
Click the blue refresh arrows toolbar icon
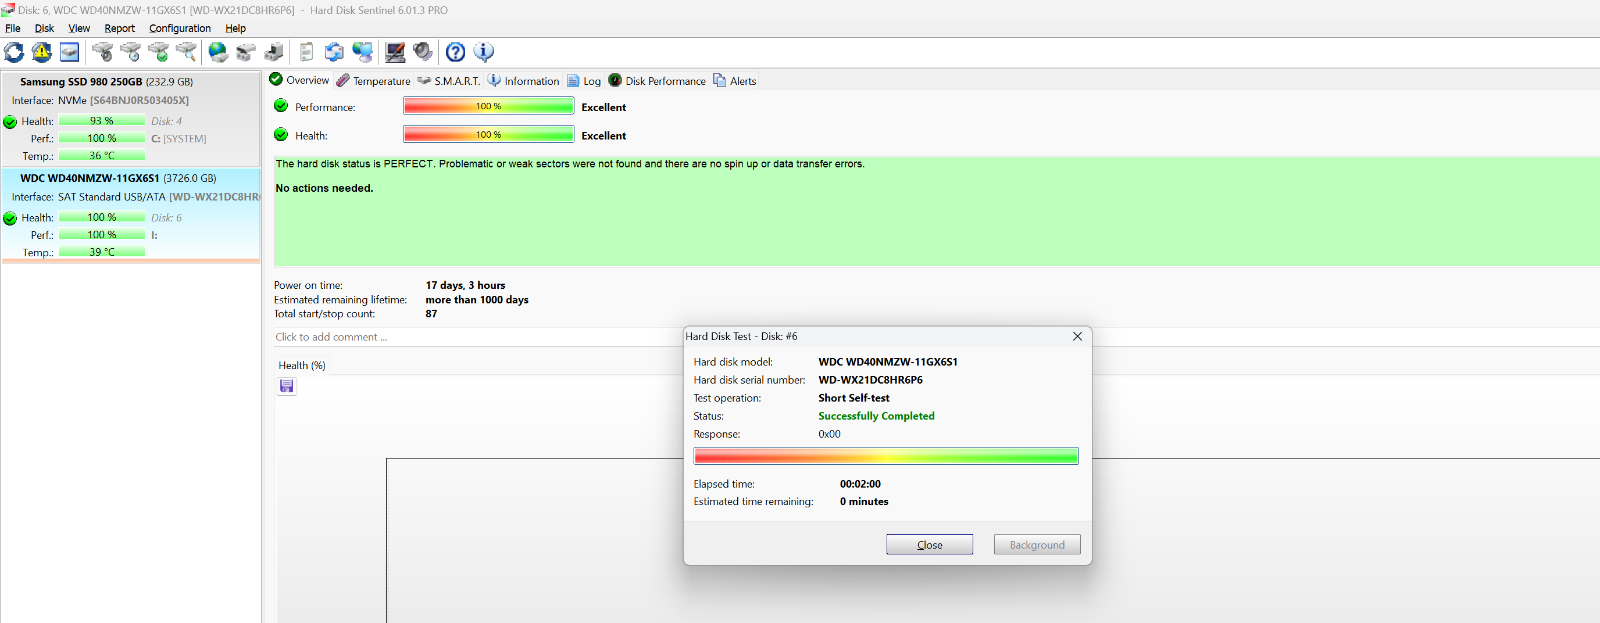pyautogui.click(x=14, y=52)
